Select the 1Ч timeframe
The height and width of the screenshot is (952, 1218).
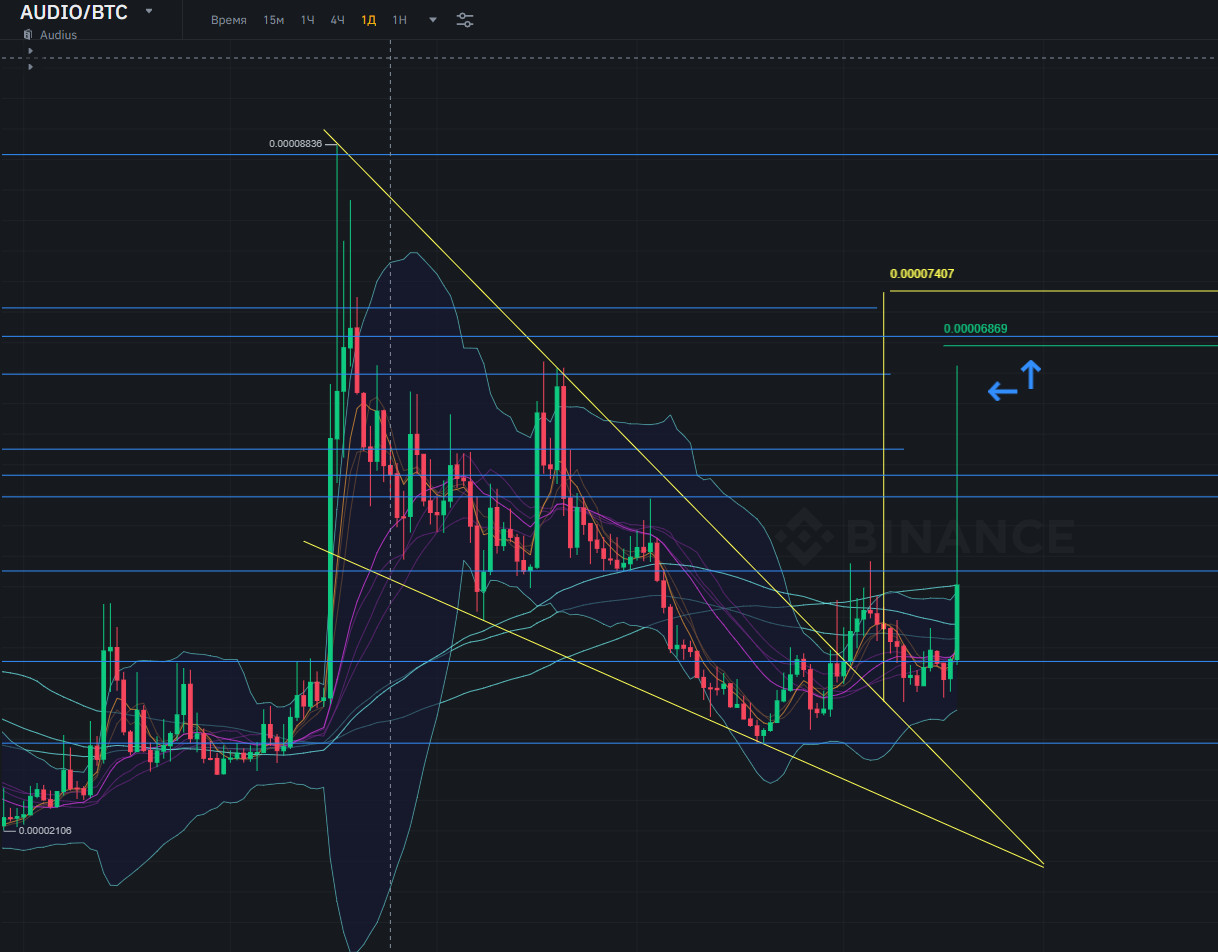coord(308,20)
